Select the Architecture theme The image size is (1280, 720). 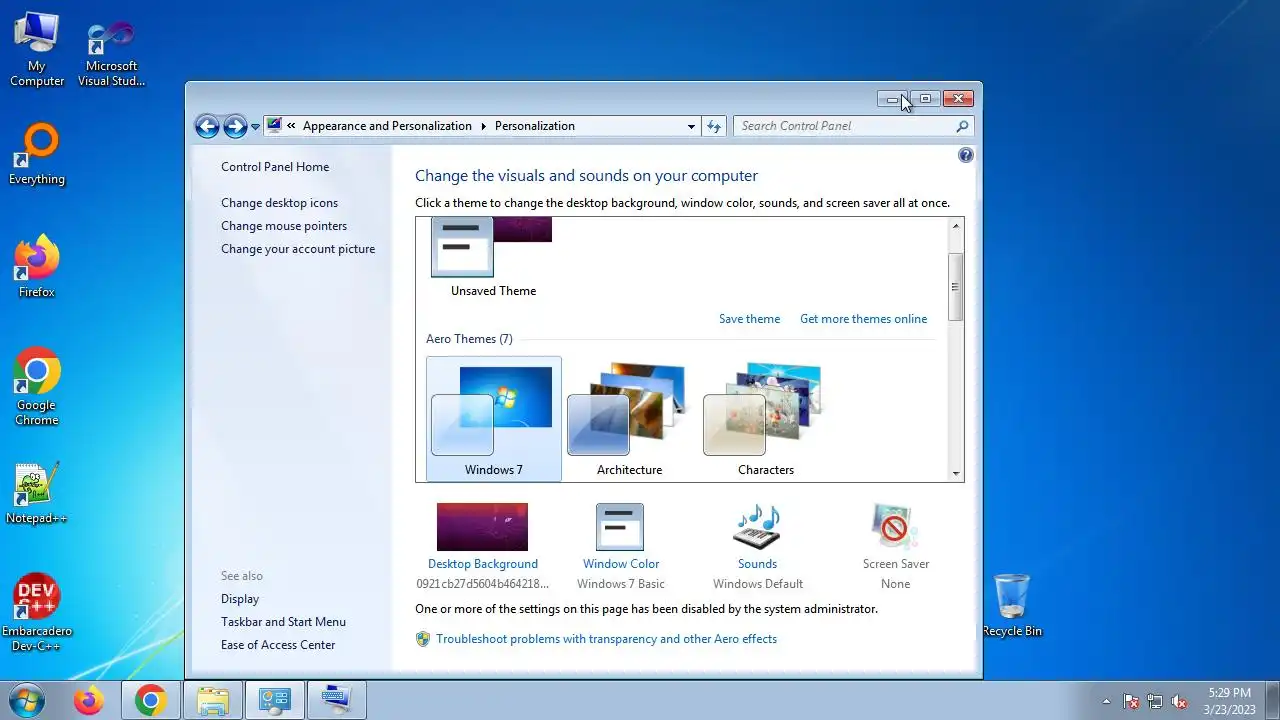[629, 419]
